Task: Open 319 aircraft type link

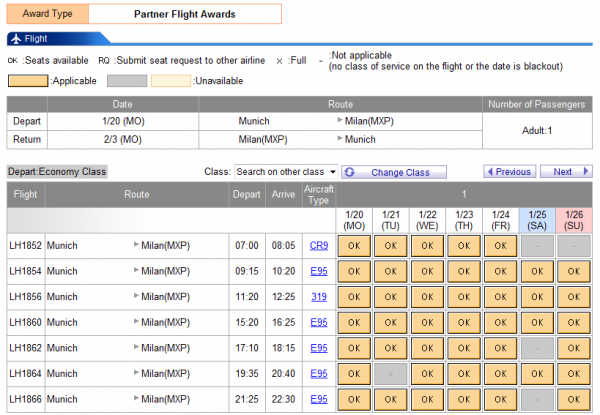Action: [319, 296]
